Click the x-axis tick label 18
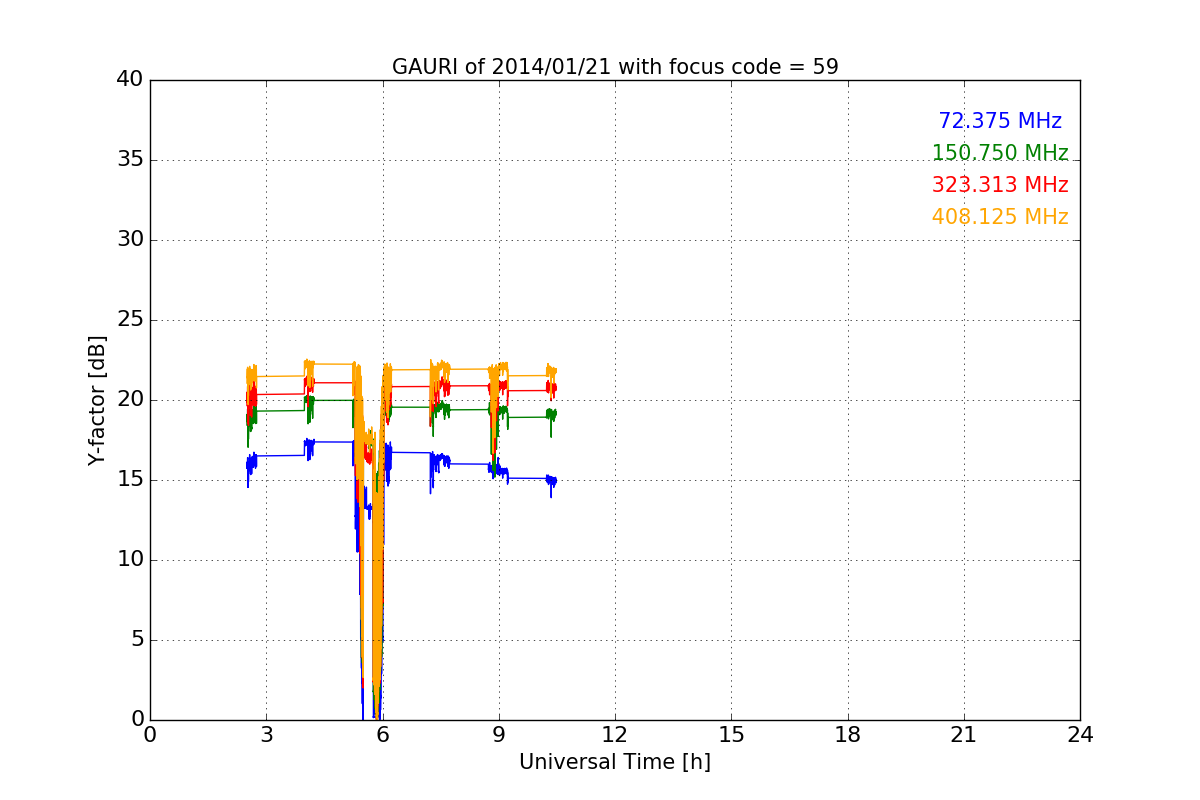1200x800 pixels. click(848, 735)
